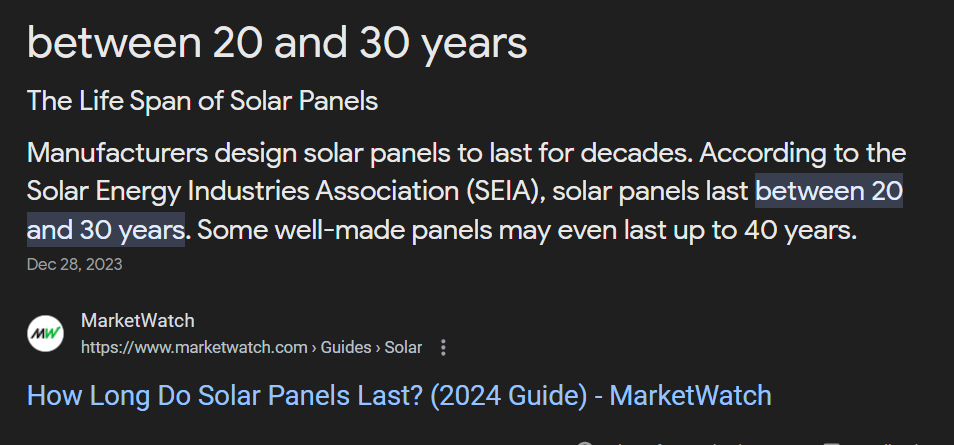Screen dimensions: 954x445
Task: Open the three-dot options beside the URL
Action: (x=444, y=348)
